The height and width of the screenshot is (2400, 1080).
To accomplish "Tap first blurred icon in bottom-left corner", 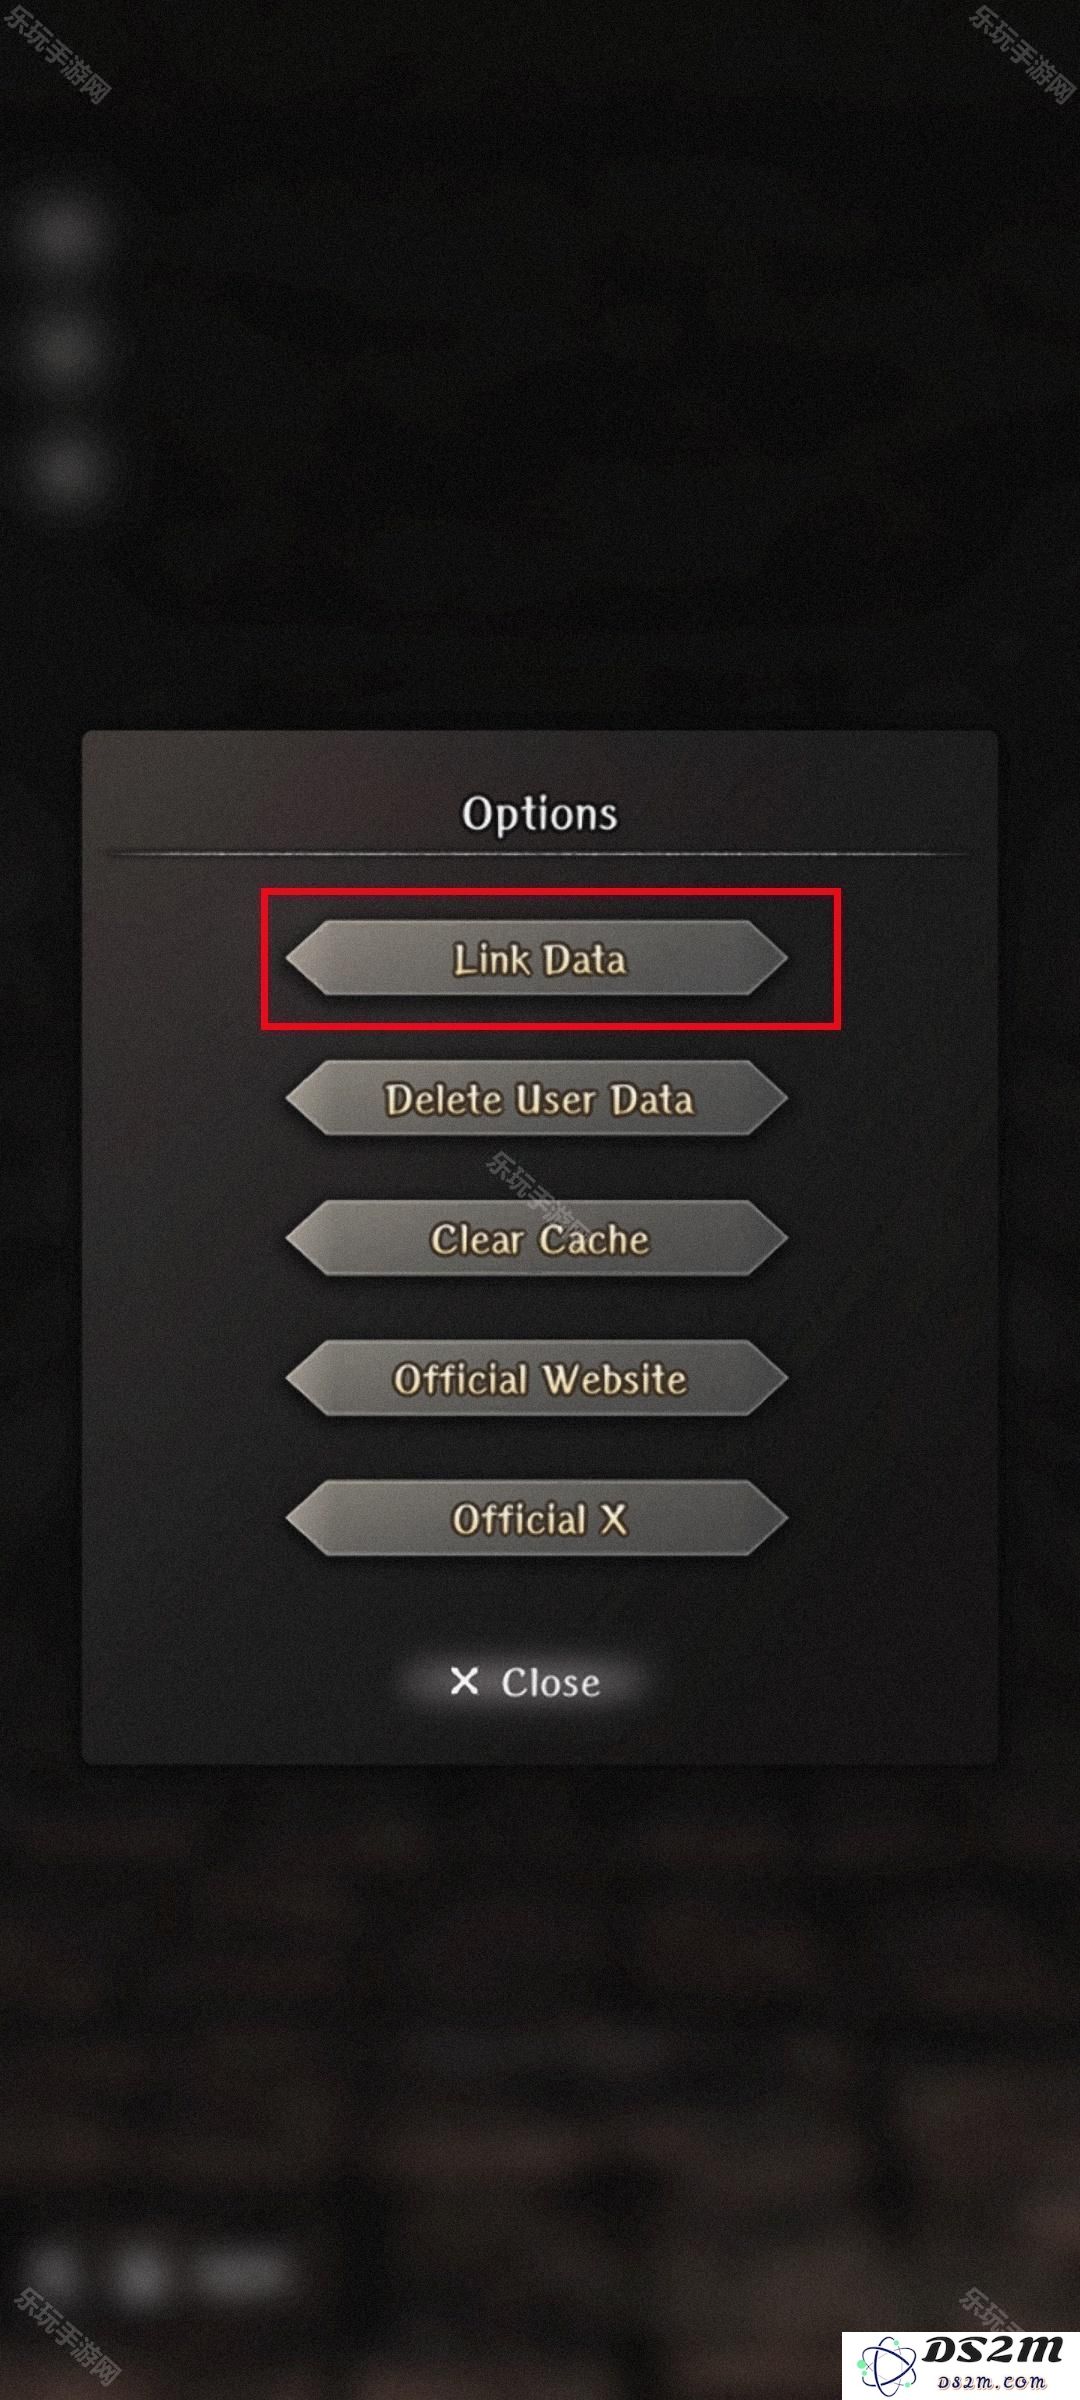I will pyautogui.click(x=52, y=2269).
